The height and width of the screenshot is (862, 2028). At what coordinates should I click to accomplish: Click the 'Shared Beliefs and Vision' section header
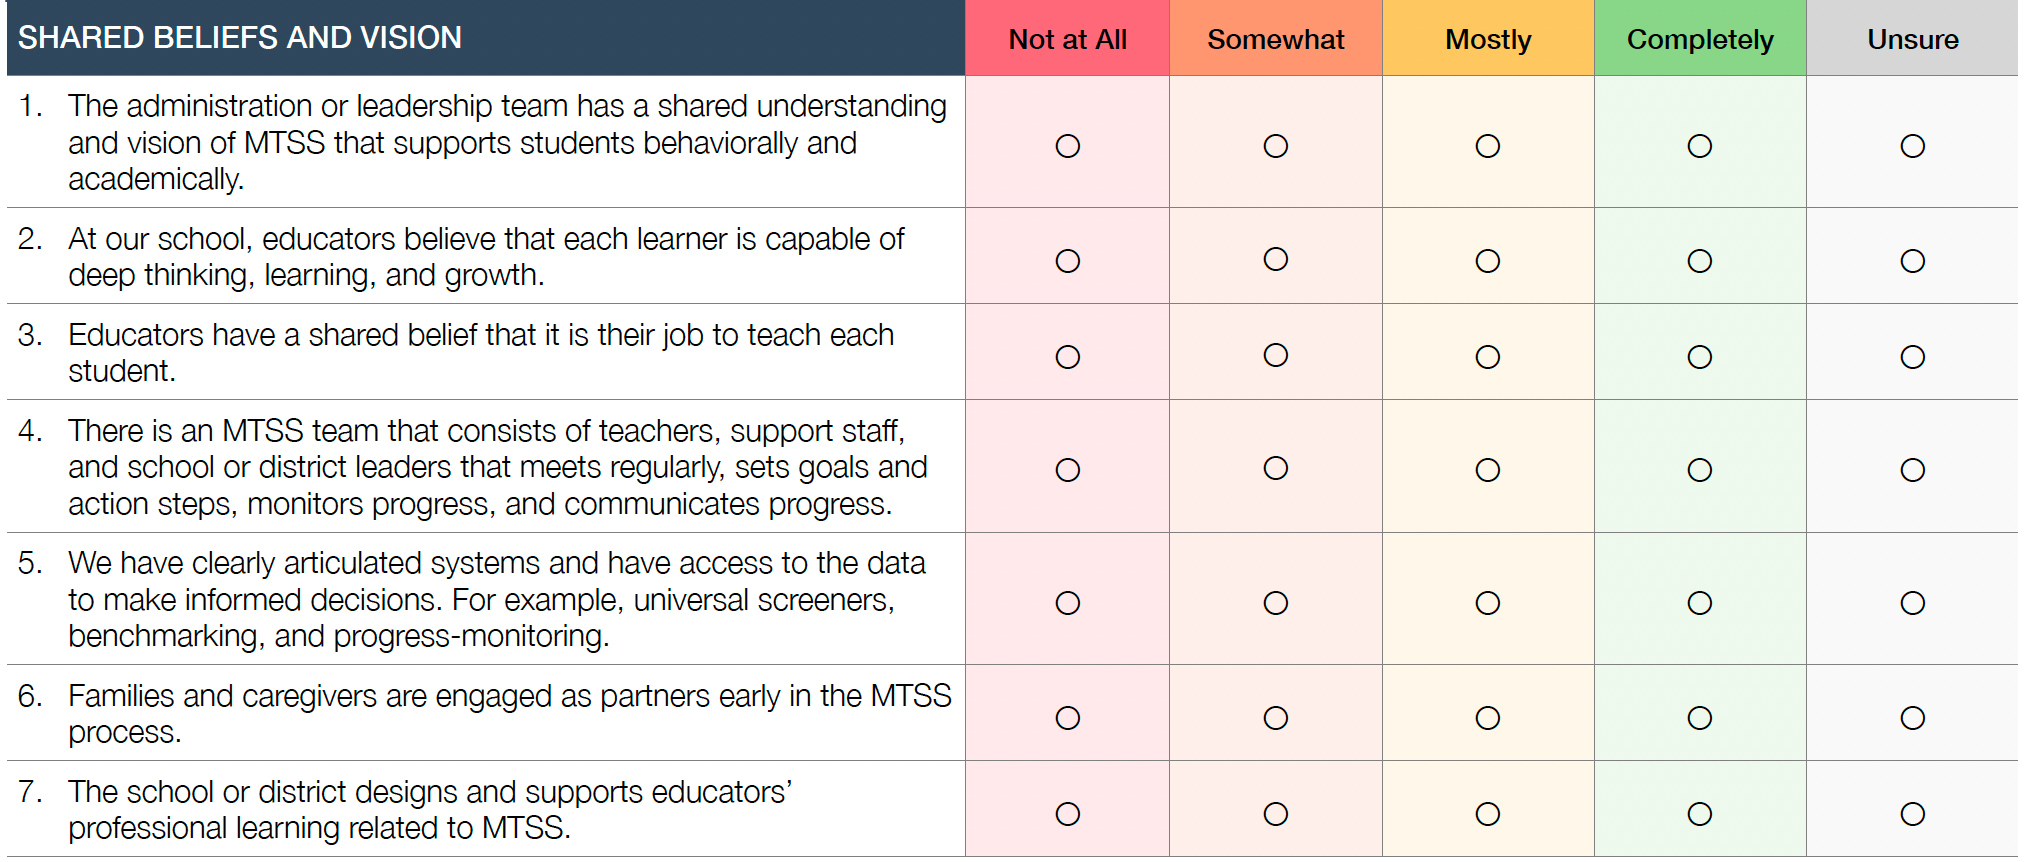click(240, 38)
